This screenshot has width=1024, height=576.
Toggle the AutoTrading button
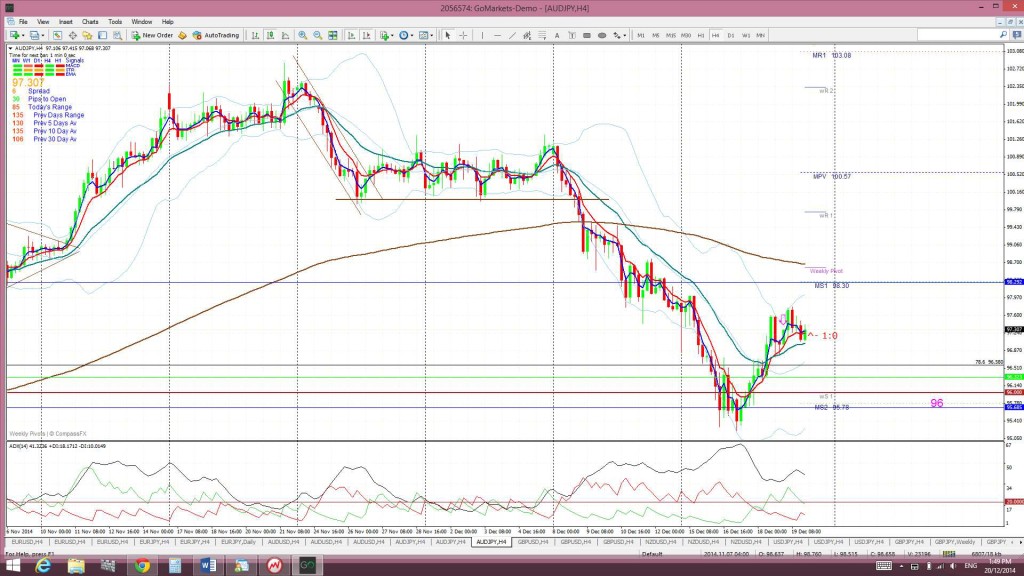(216, 35)
